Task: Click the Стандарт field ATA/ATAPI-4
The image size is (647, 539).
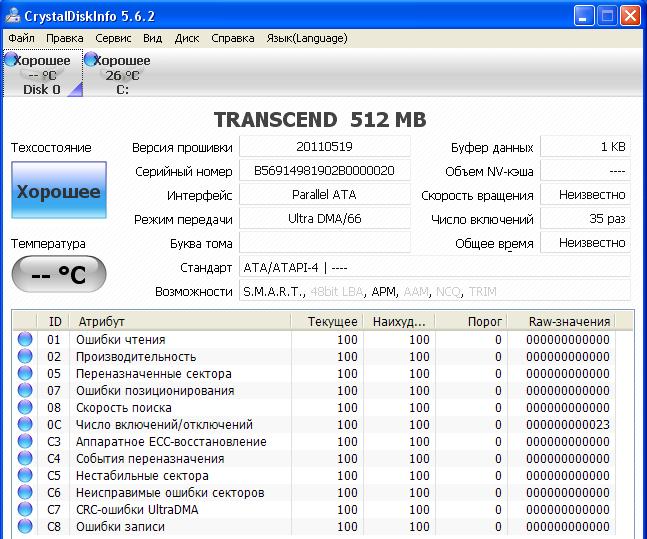Action: coord(435,267)
